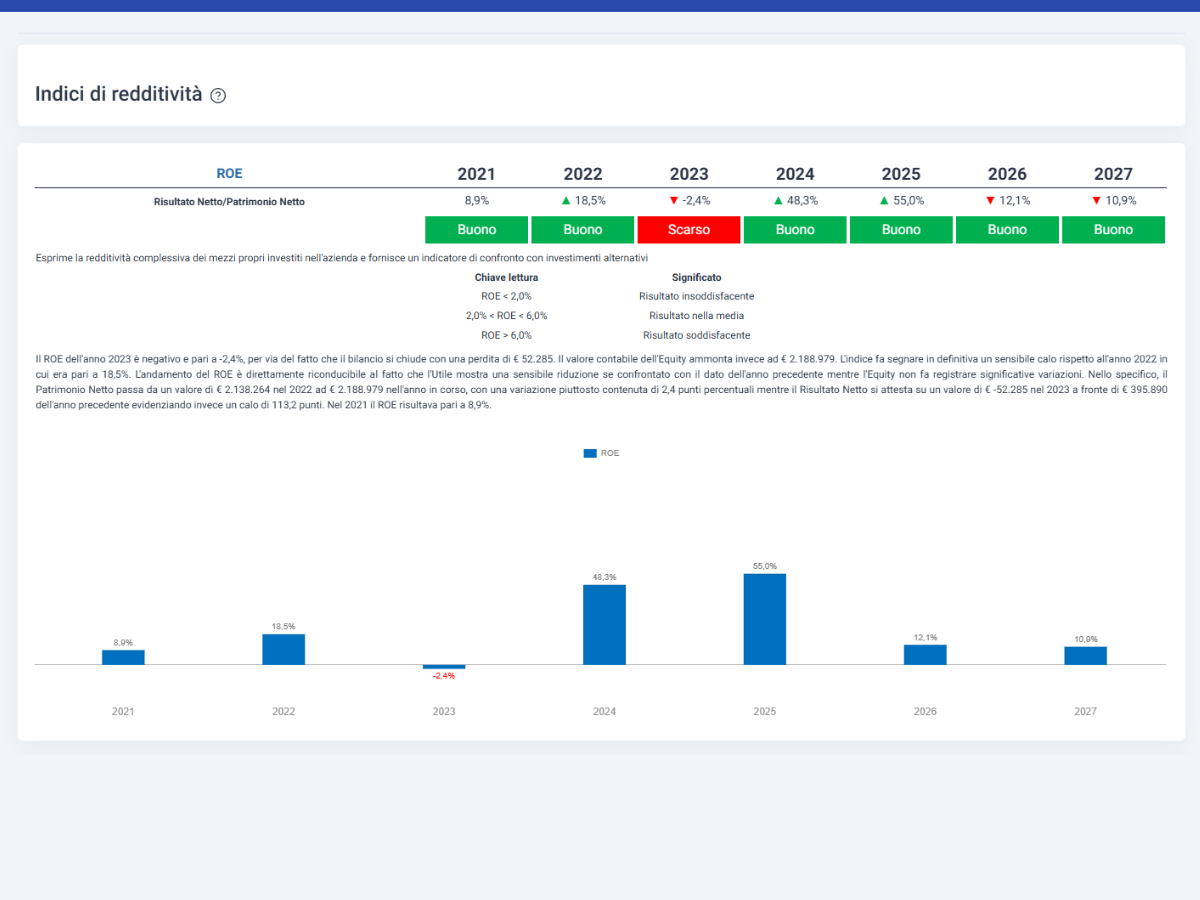This screenshot has height=900, width=1200.
Task: Select the 2024 column header
Action: (x=795, y=174)
